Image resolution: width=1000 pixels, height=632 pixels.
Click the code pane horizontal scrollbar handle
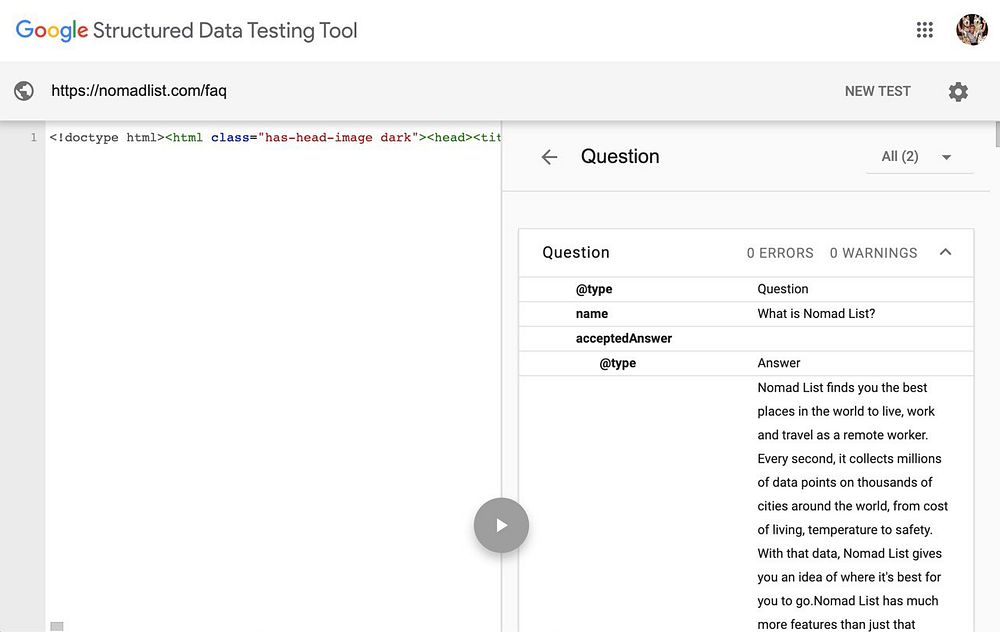click(57, 626)
